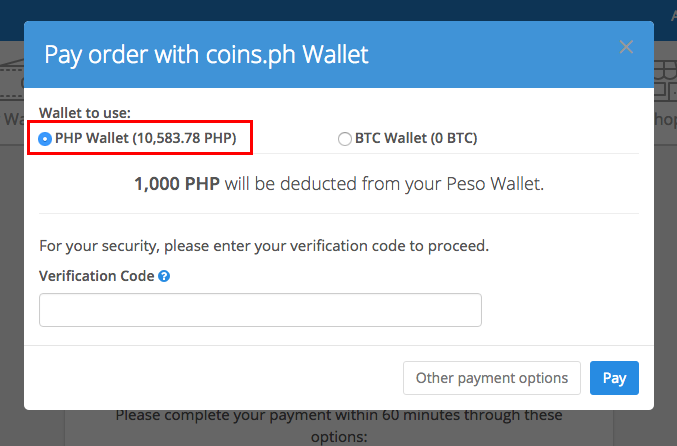Screen dimensions: 677x446
Task: Click the "Wallet to use:" heading
Action: click(85, 113)
